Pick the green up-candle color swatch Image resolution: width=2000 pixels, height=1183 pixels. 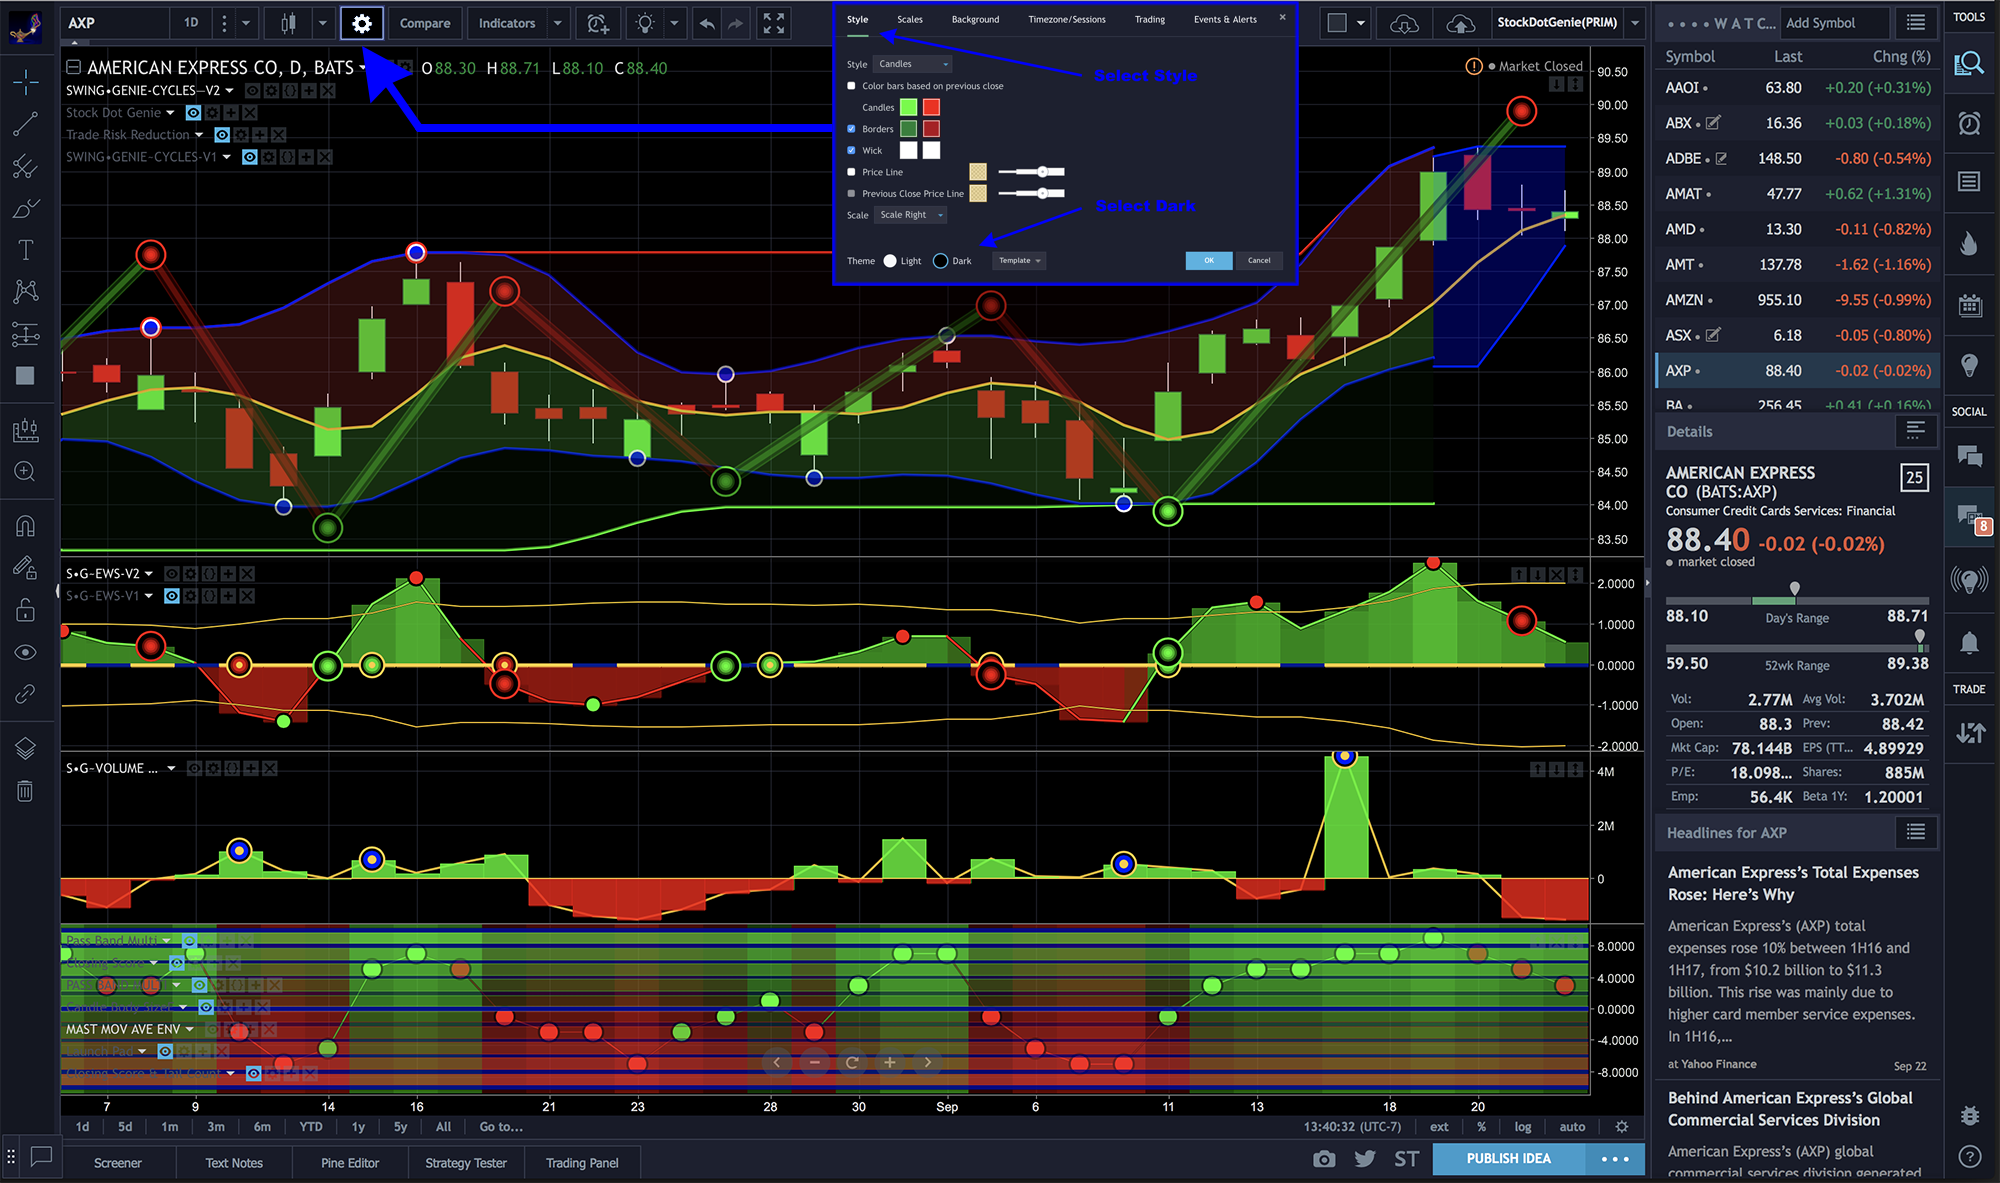[x=908, y=107]
